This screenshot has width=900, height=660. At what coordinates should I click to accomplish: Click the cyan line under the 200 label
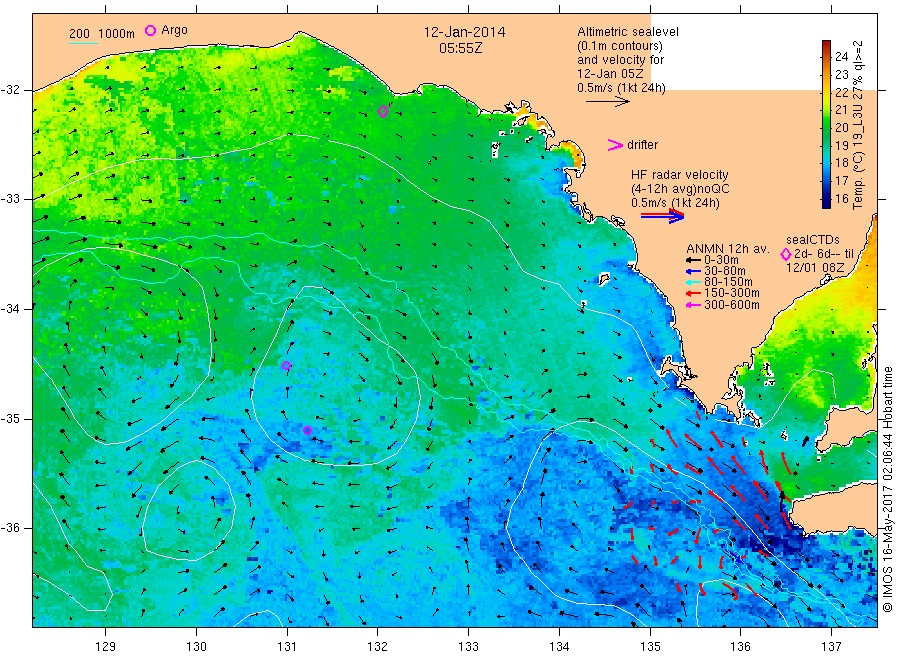click(x=83, y=43)
